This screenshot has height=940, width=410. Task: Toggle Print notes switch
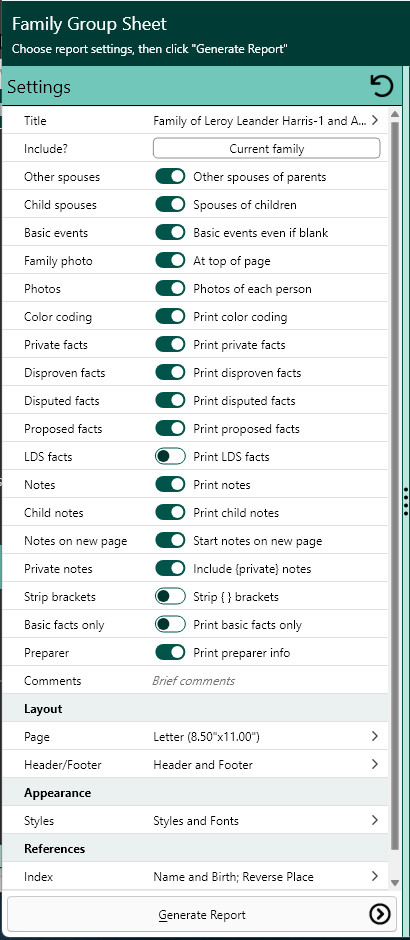170,484
